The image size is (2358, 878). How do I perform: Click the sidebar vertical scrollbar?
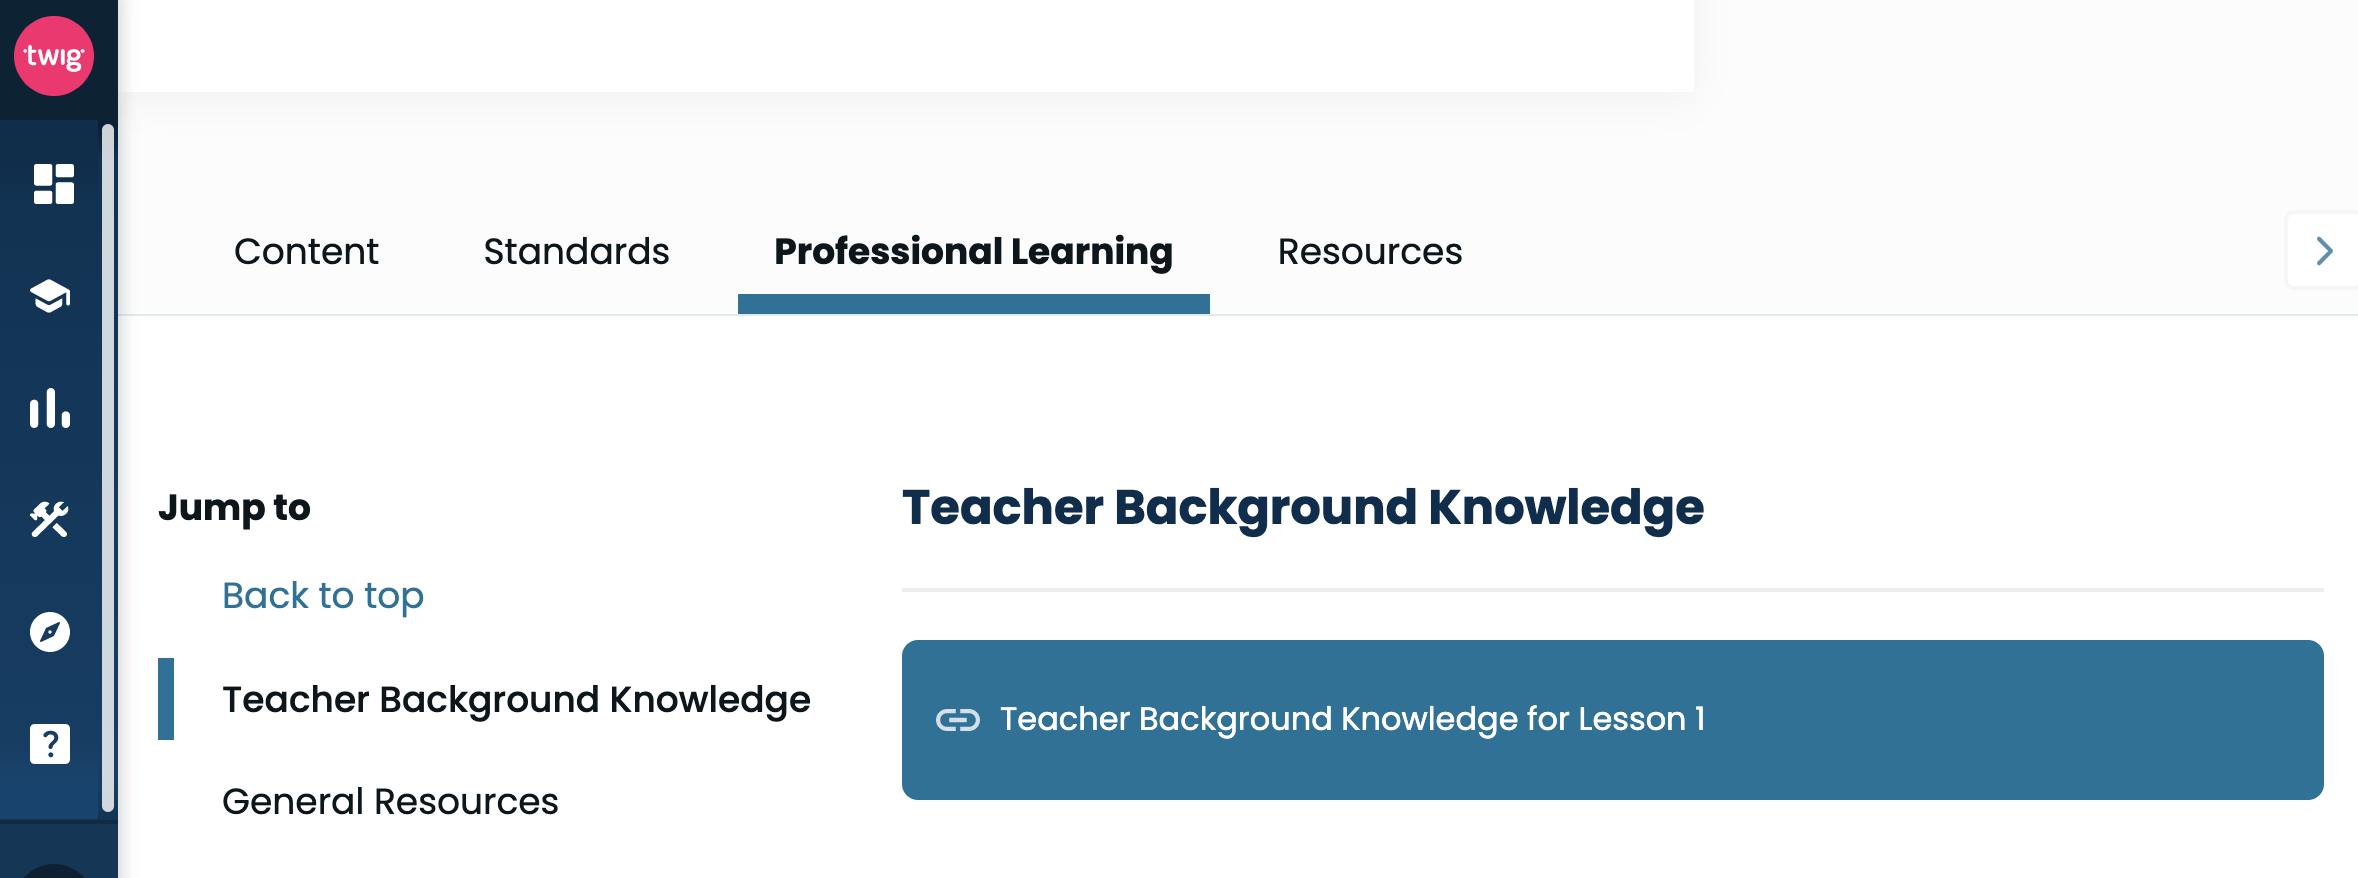[x=108, y=468]
